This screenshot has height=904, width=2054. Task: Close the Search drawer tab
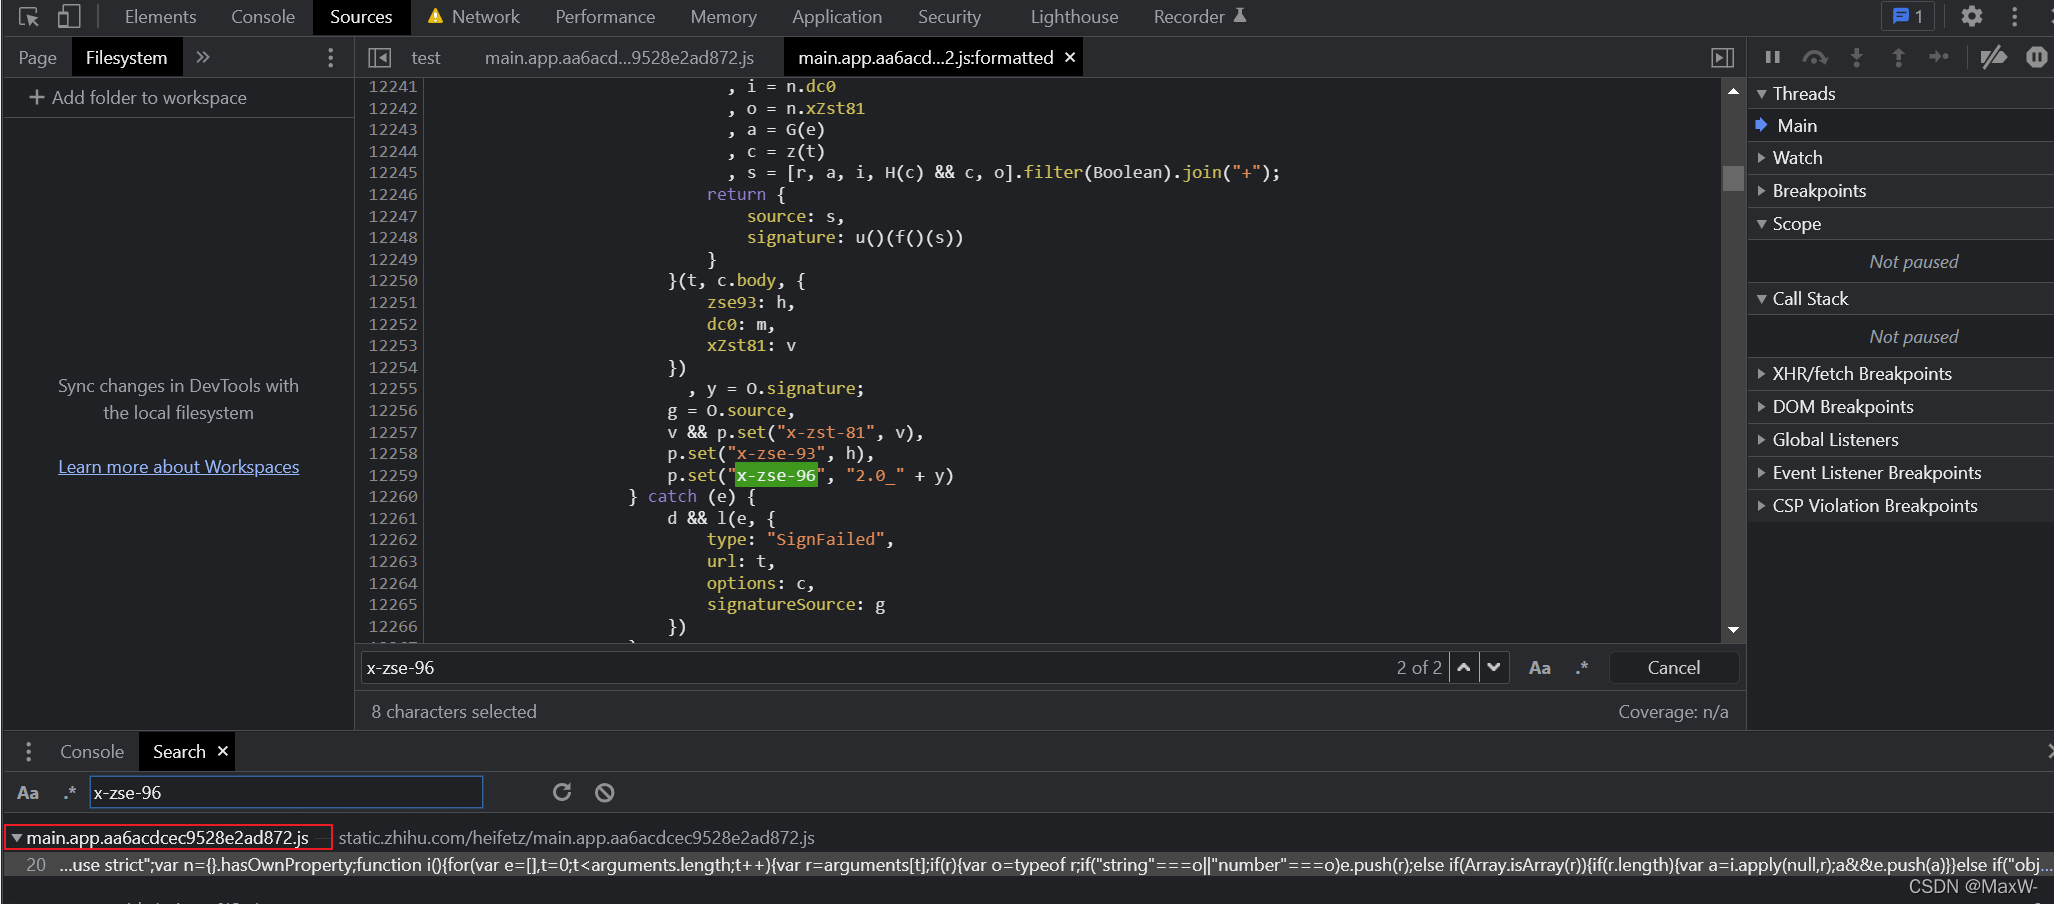tap(223, 751)
